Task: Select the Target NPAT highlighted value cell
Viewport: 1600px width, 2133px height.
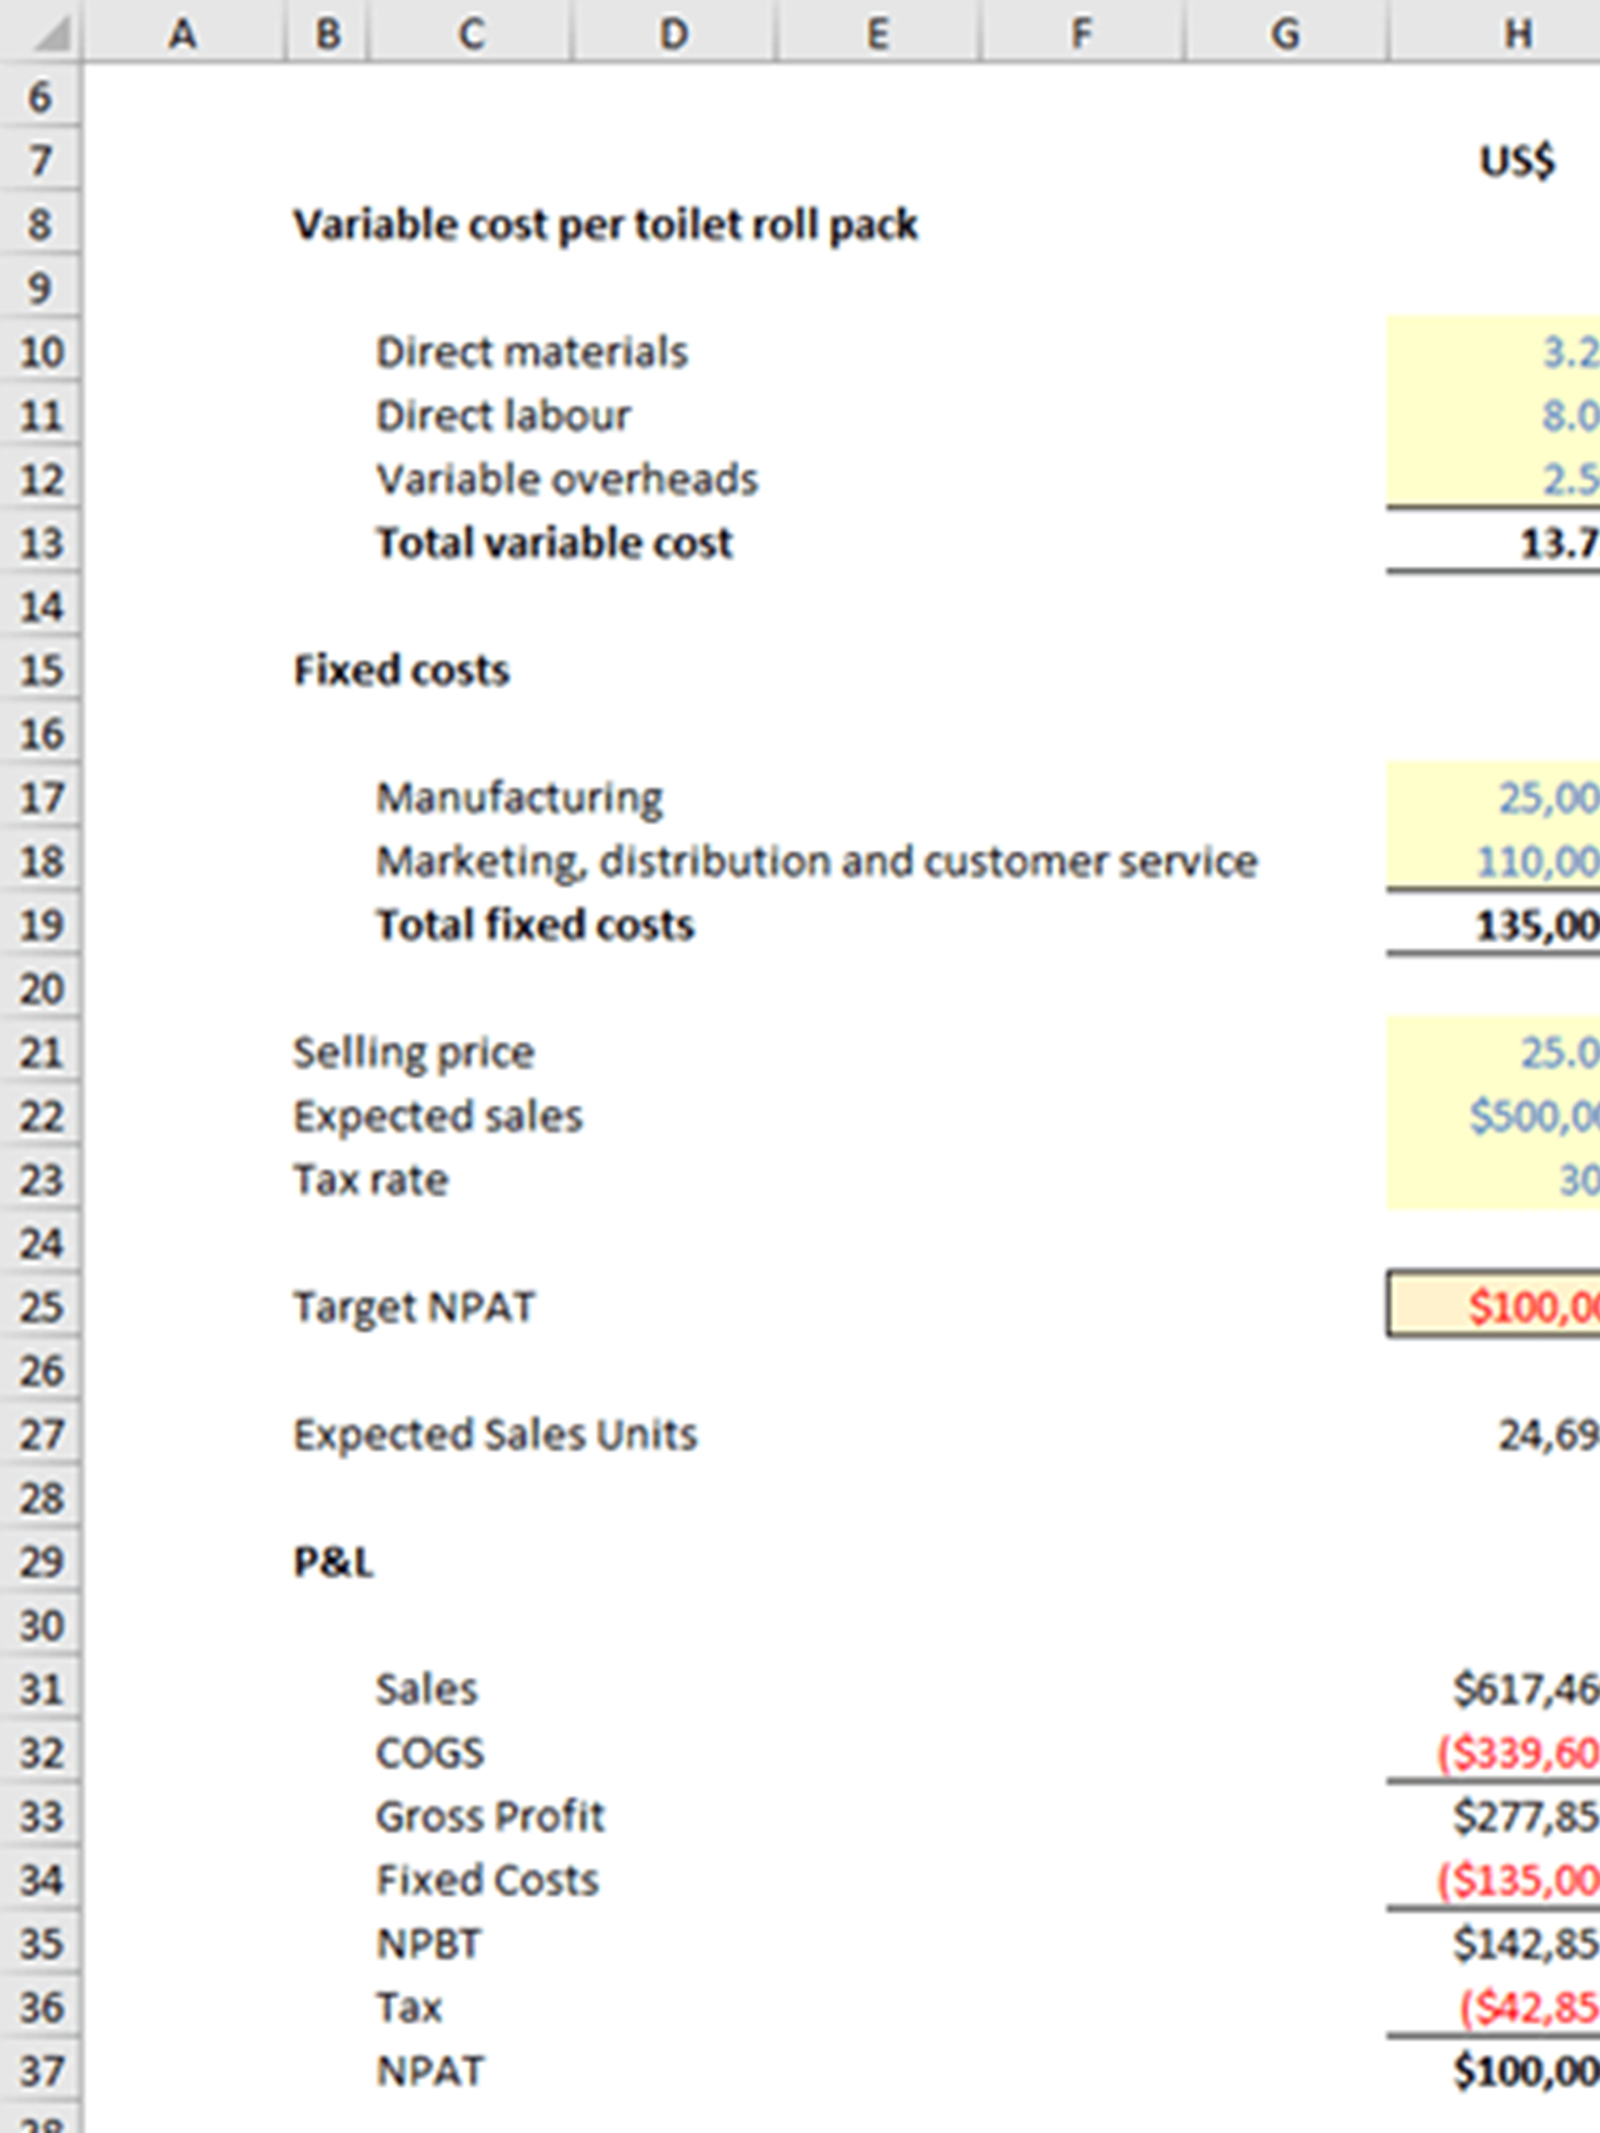Action: point(1500,1307)
